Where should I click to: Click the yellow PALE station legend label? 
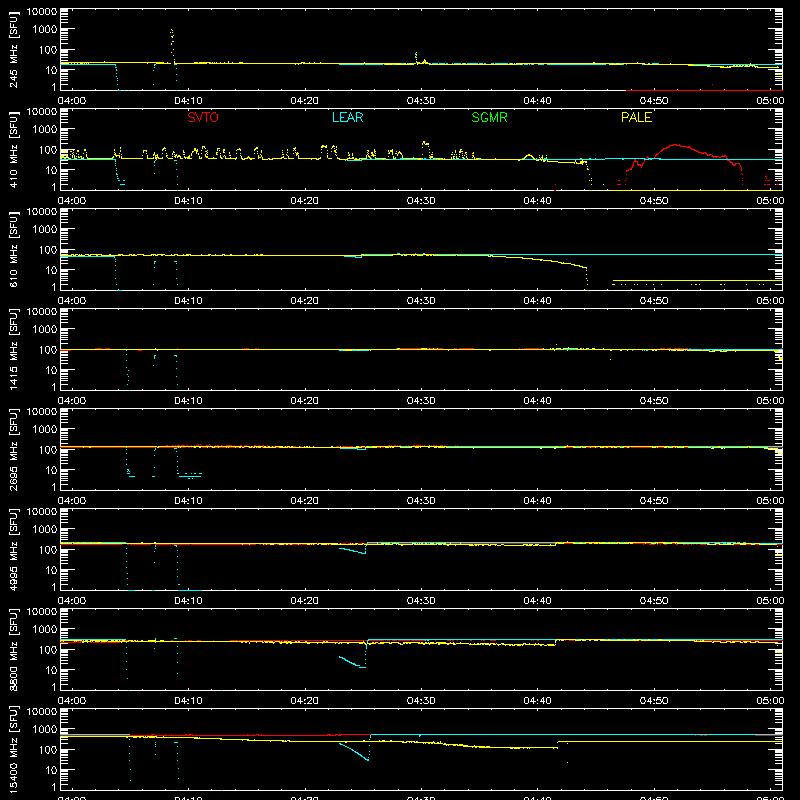pyautogui.click(x=636, y=117)
